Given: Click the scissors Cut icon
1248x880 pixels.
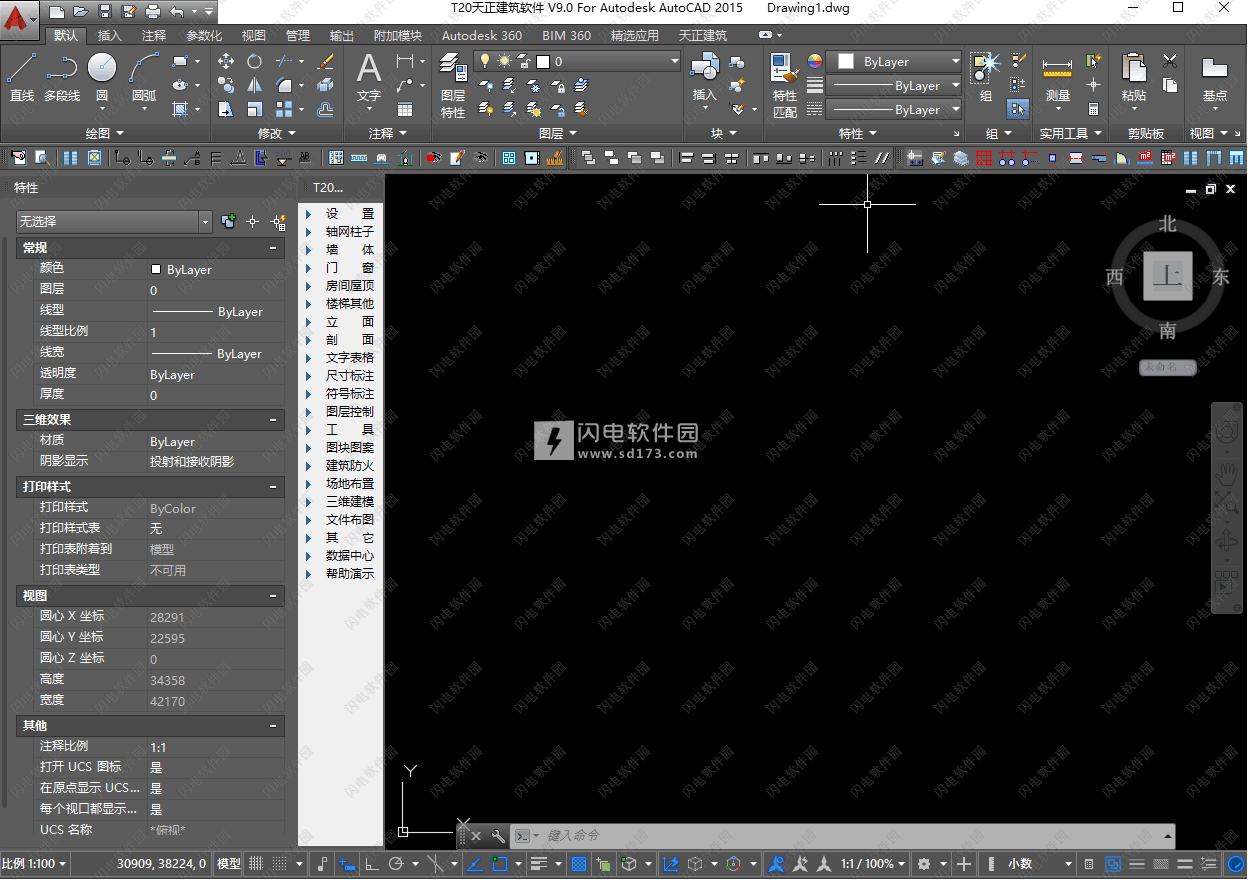Looking at the screenshot, I should (x=1170, y=61).
